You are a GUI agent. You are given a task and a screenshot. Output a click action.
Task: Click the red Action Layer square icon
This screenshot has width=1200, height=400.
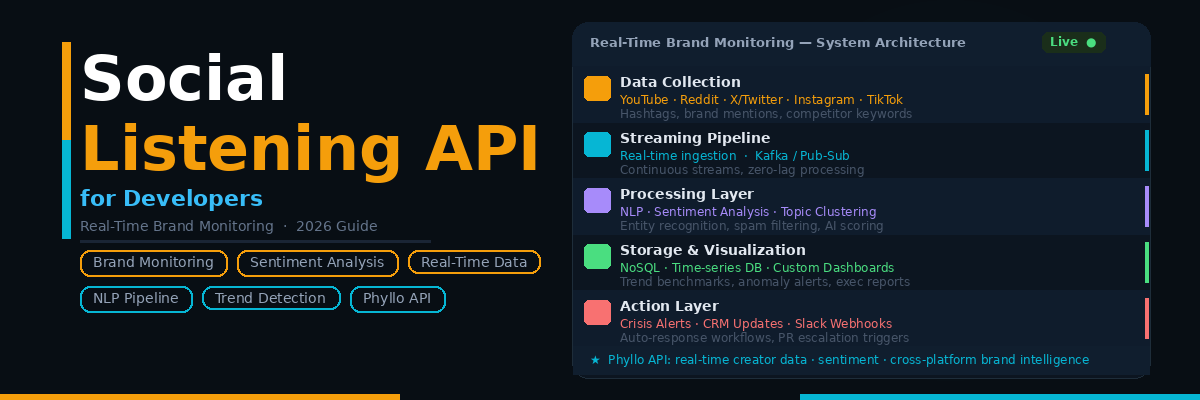pyautogui.click(x=597, y=312)
